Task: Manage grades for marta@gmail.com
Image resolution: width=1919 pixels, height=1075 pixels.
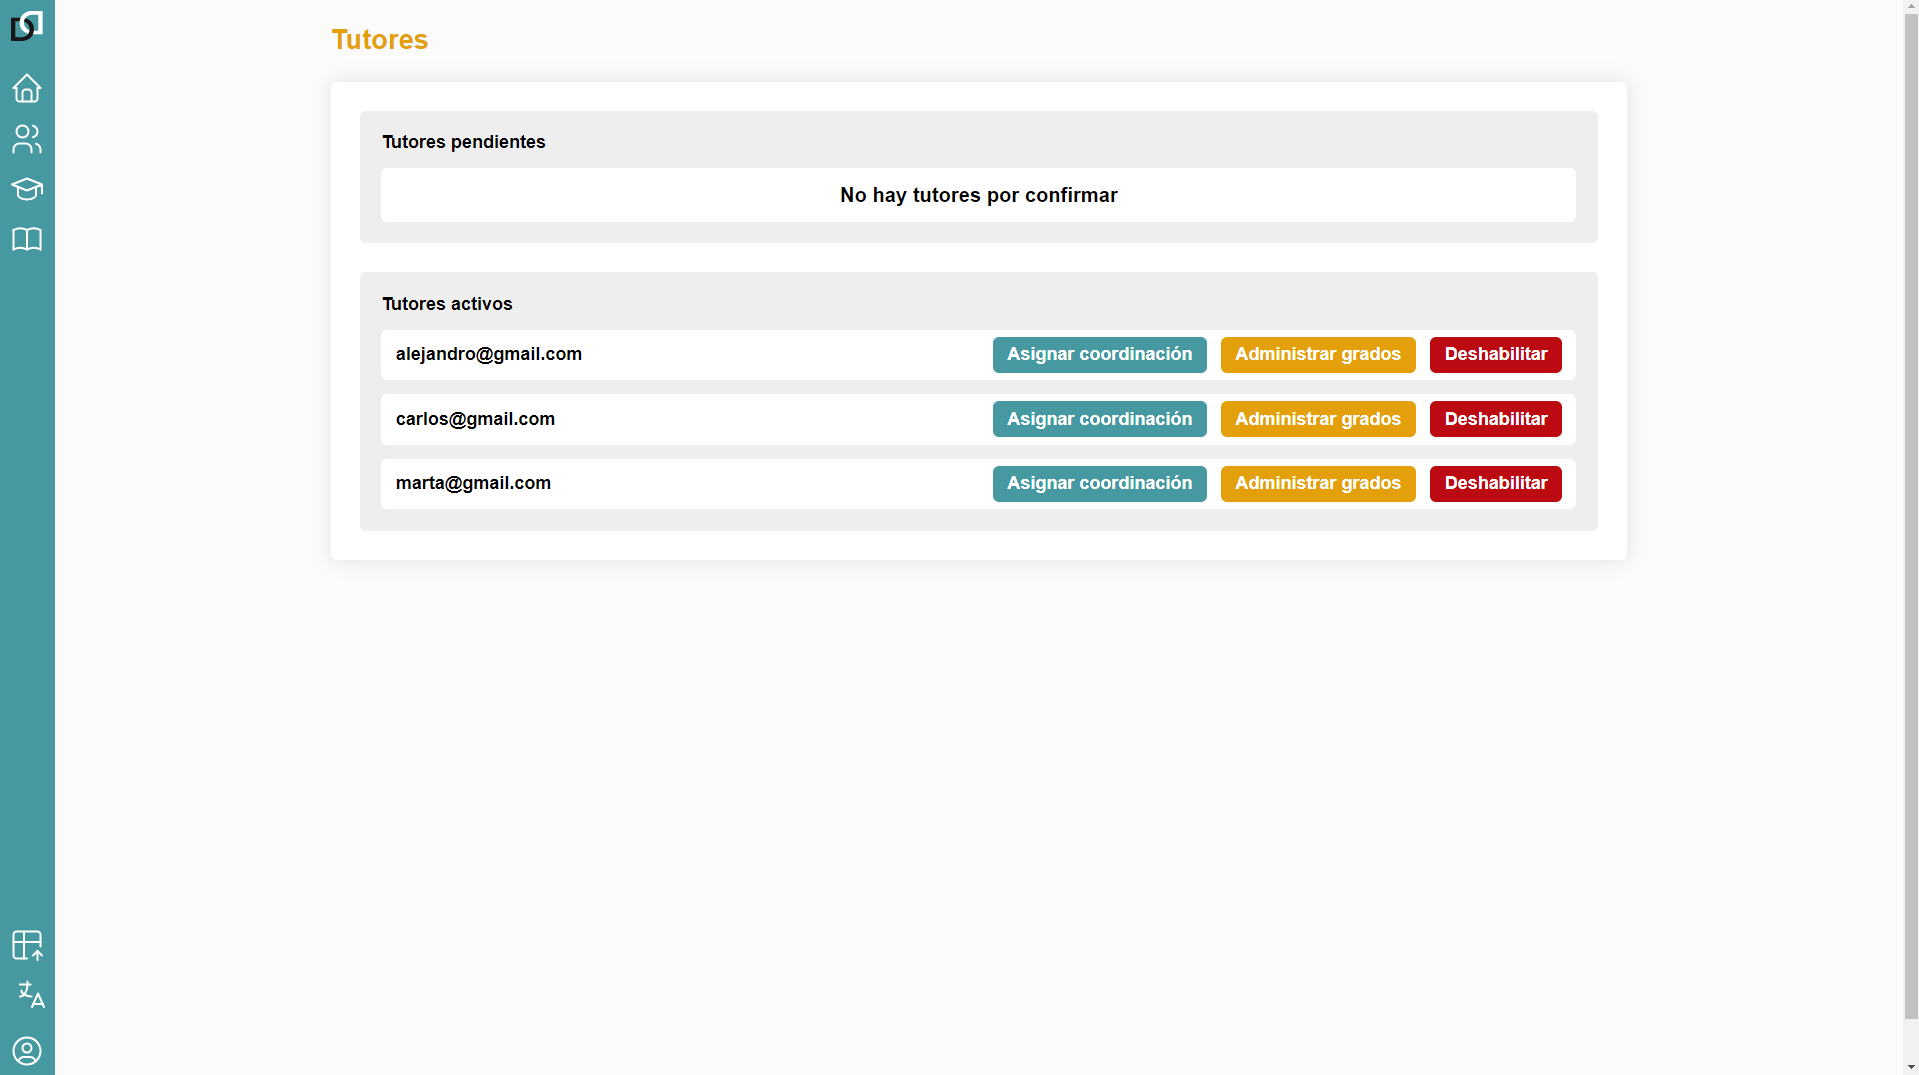Action: click(1317, 484)
